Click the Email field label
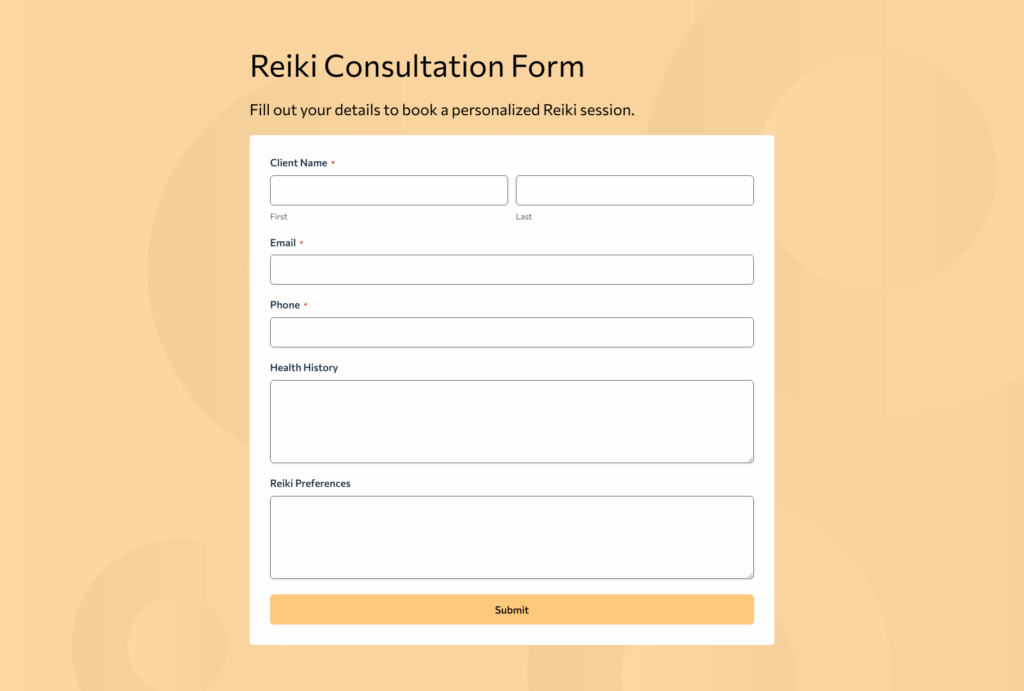Screen dimensions: 1024x691 [x=283, y=242]
